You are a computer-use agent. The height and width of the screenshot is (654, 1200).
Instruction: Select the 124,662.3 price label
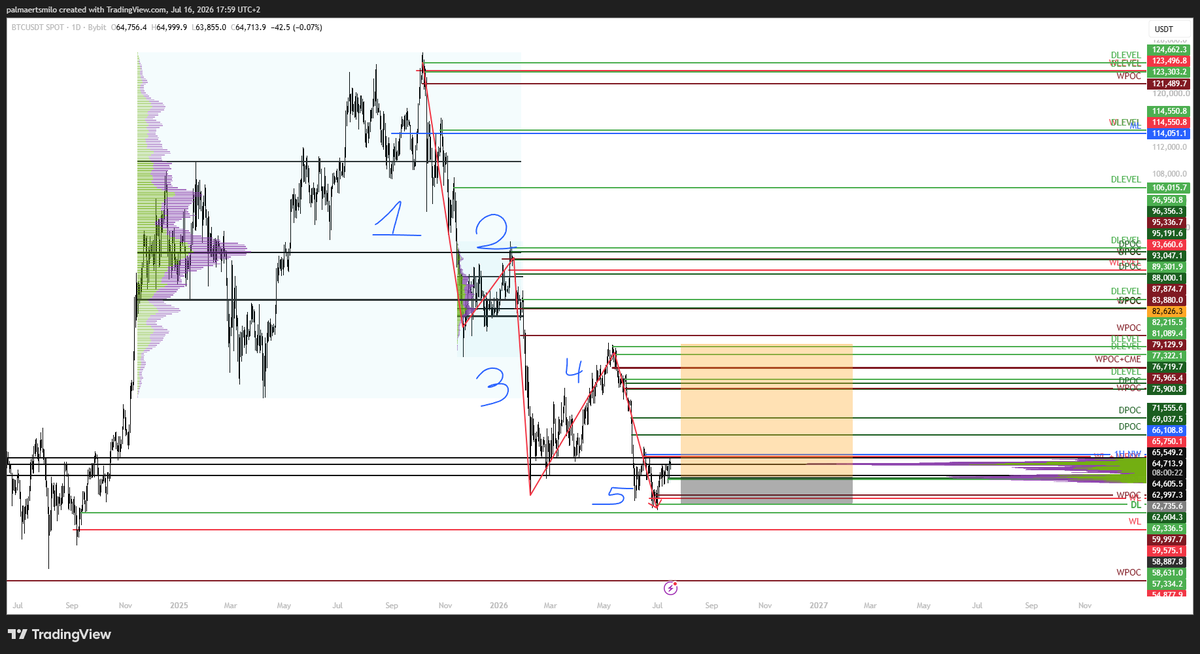click(x=1170, y=49)
